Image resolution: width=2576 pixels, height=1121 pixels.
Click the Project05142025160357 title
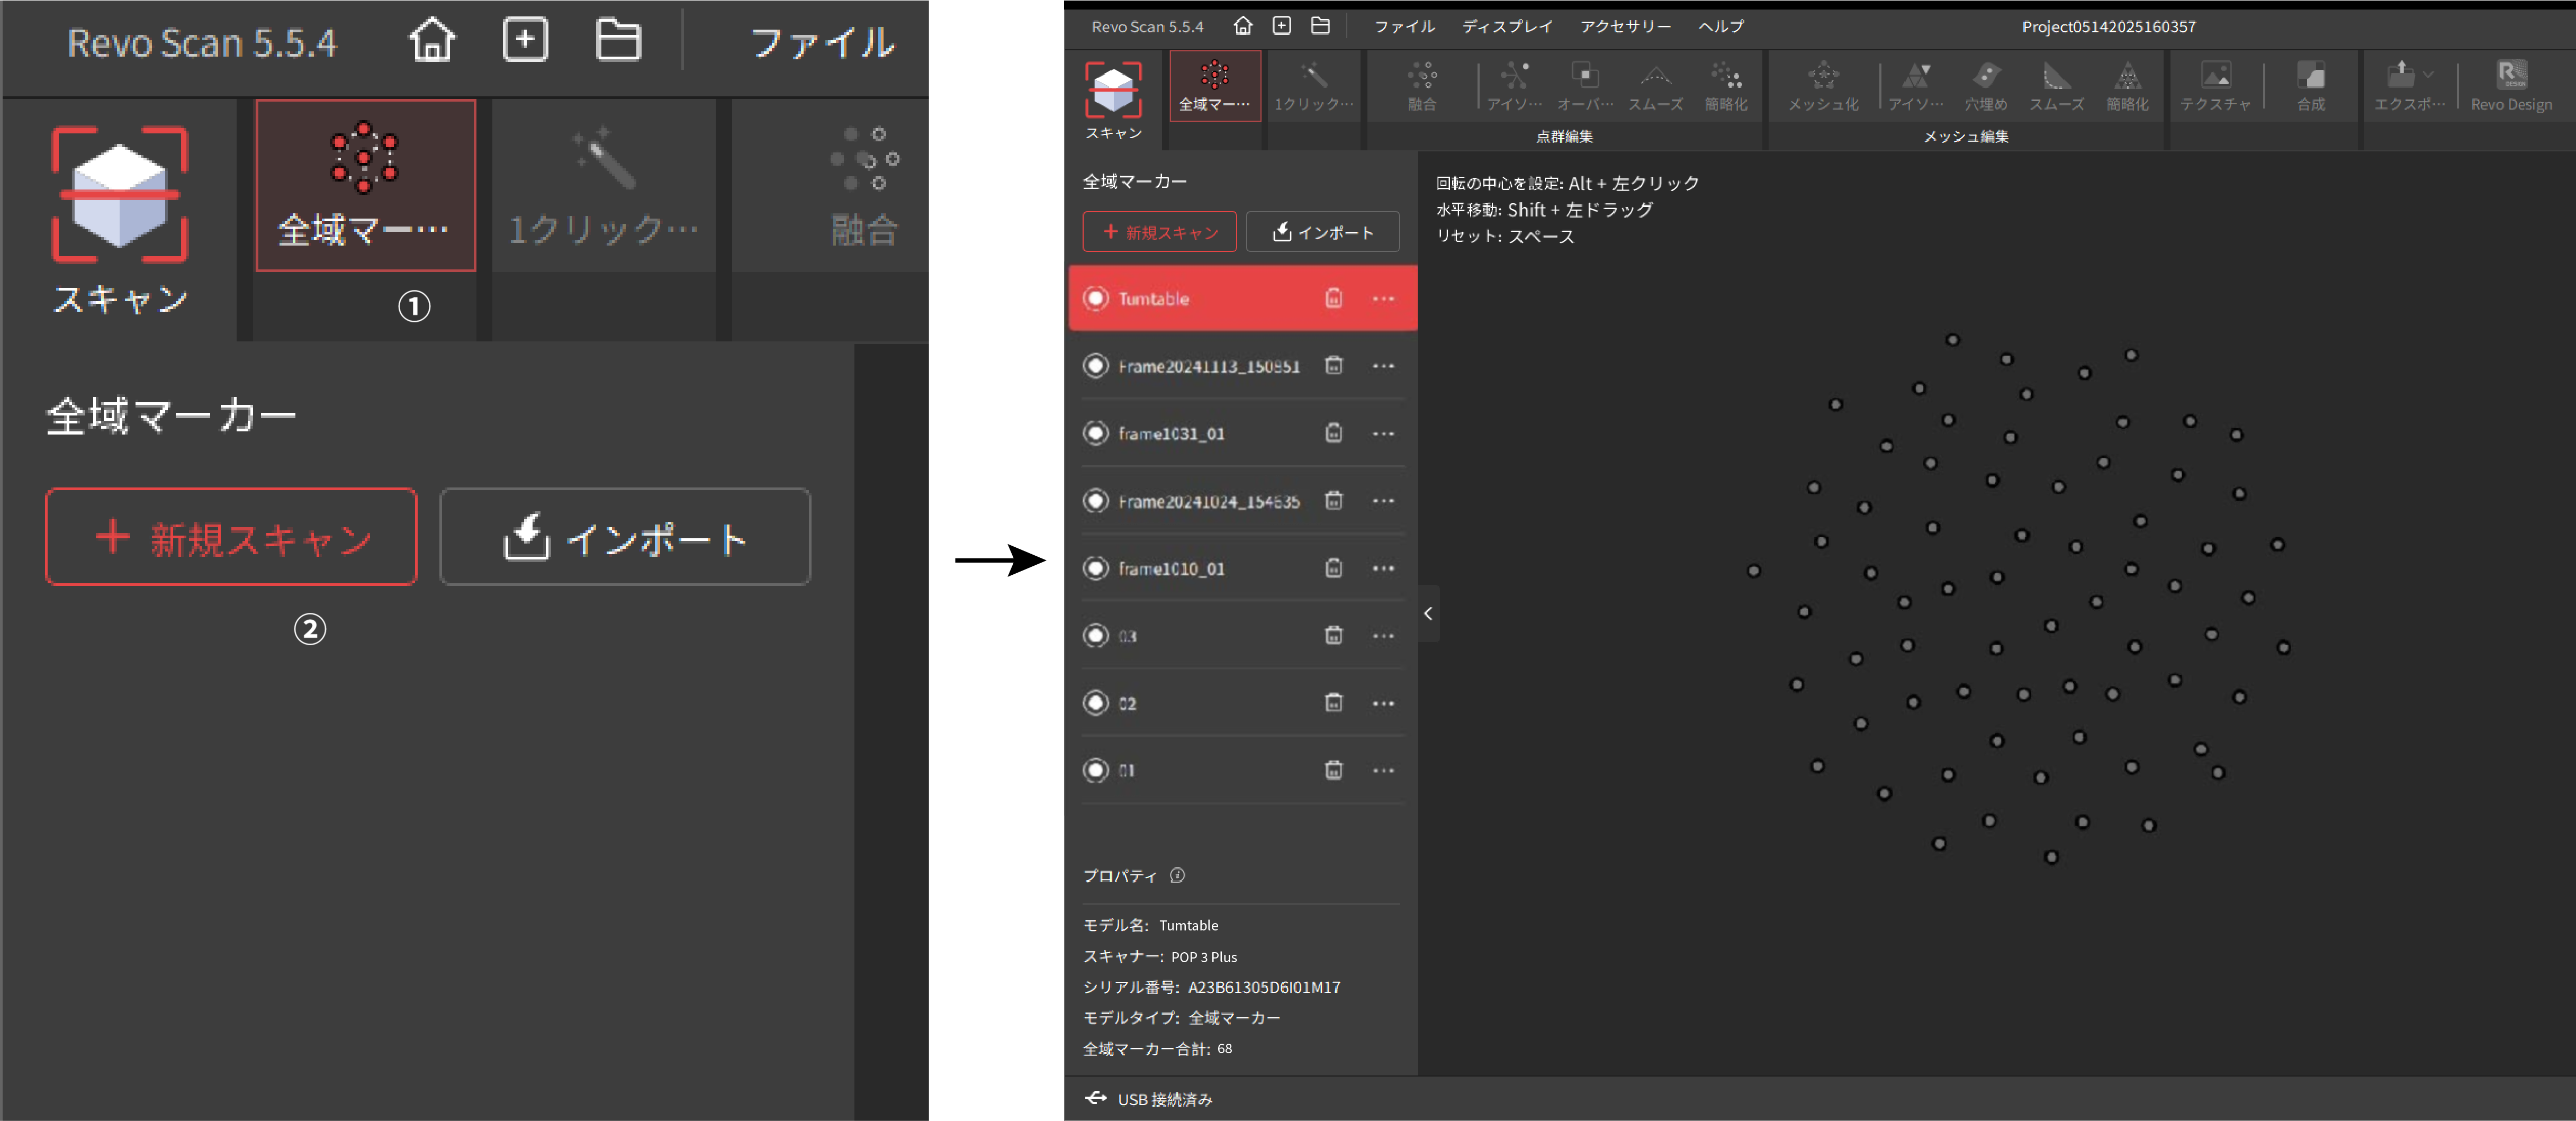2108,27
